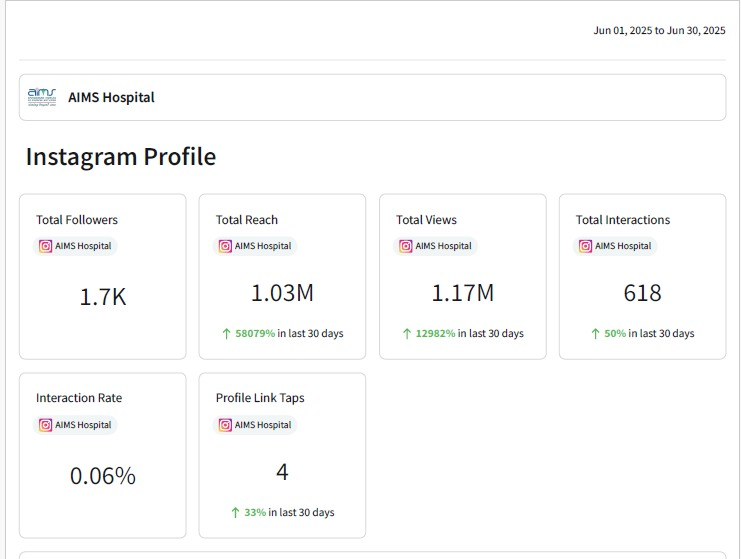The height and width of the screenshot is (559, 741).
Task: Click the 12982% growth figure
Action: (435, 334)
